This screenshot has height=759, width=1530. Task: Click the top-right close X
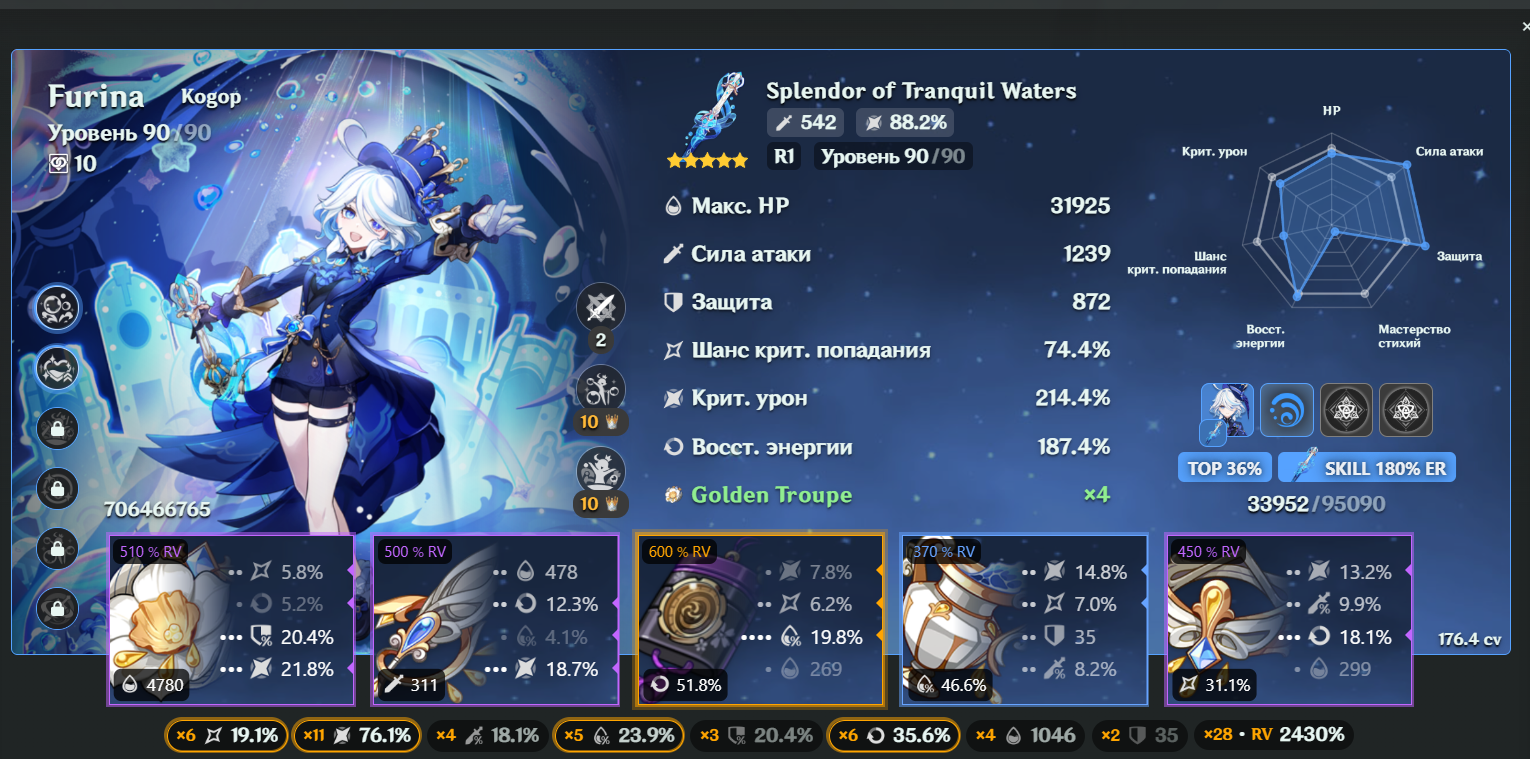tap(1524, 28)
